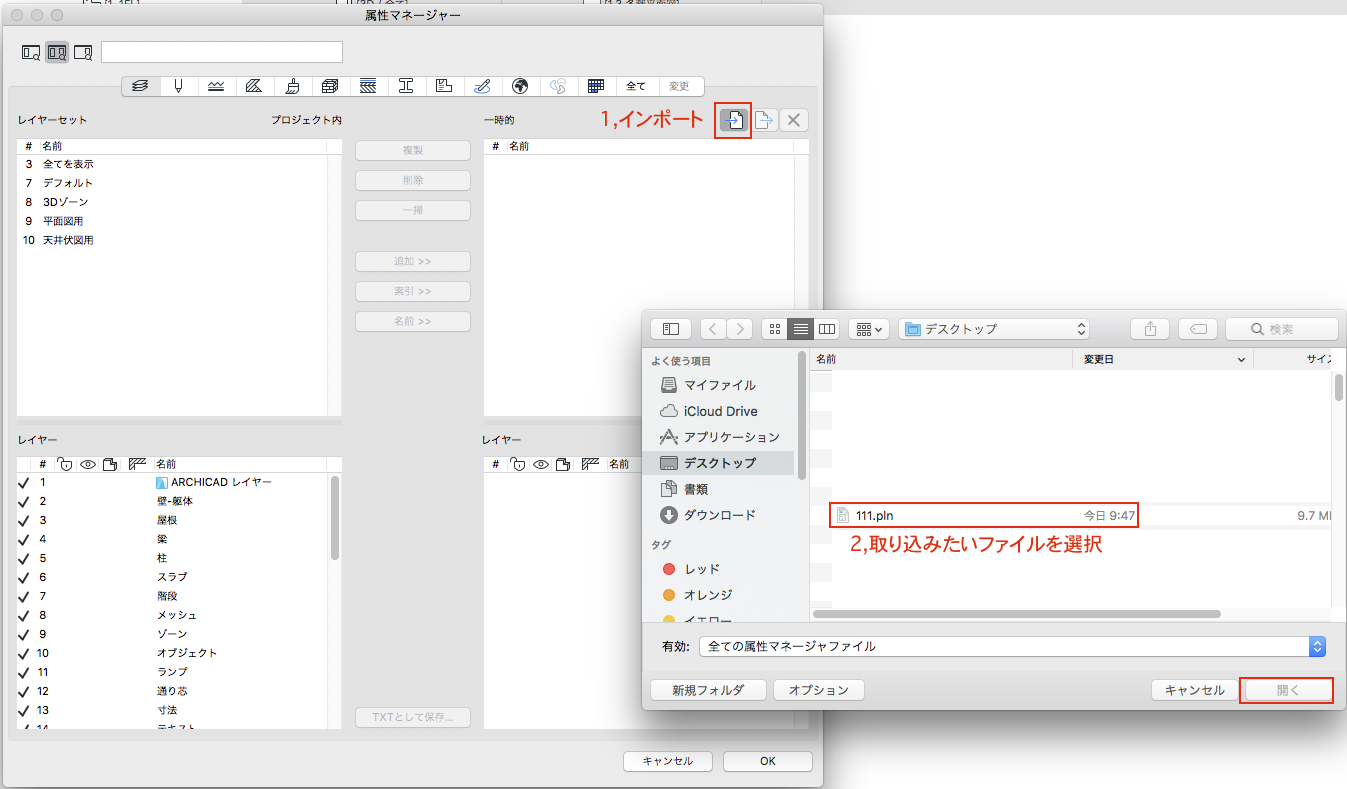
Task: Open the Line Types attribute tab icon
Action: tap(216, 86)
